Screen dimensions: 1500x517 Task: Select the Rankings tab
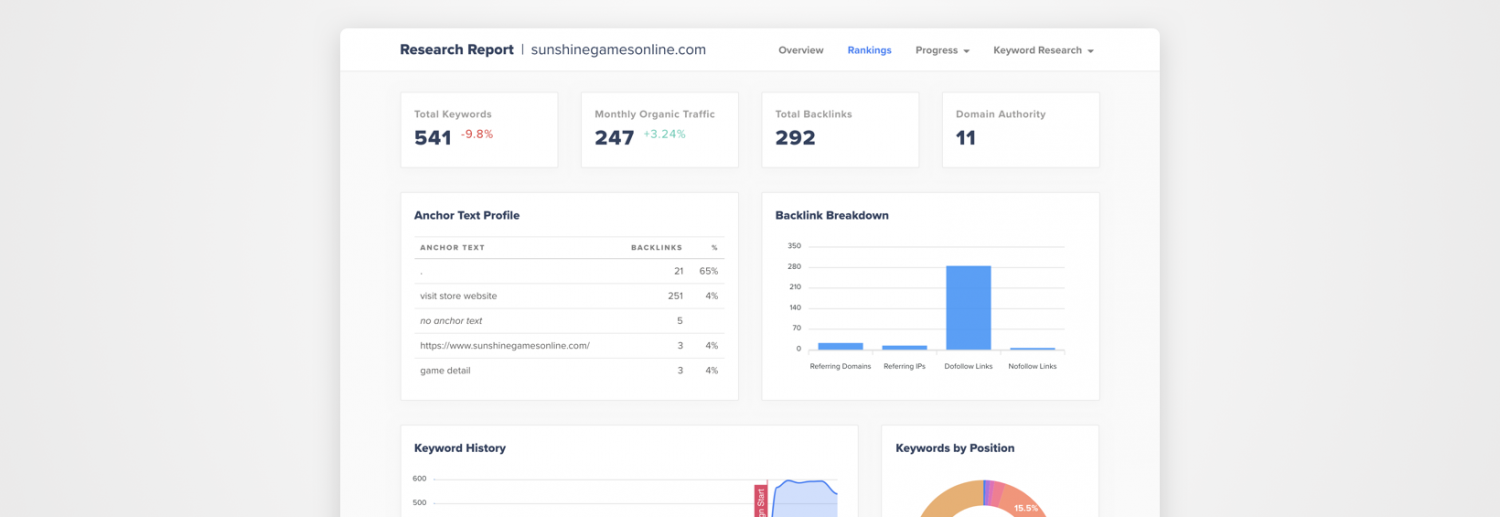[x=869, y=50]
